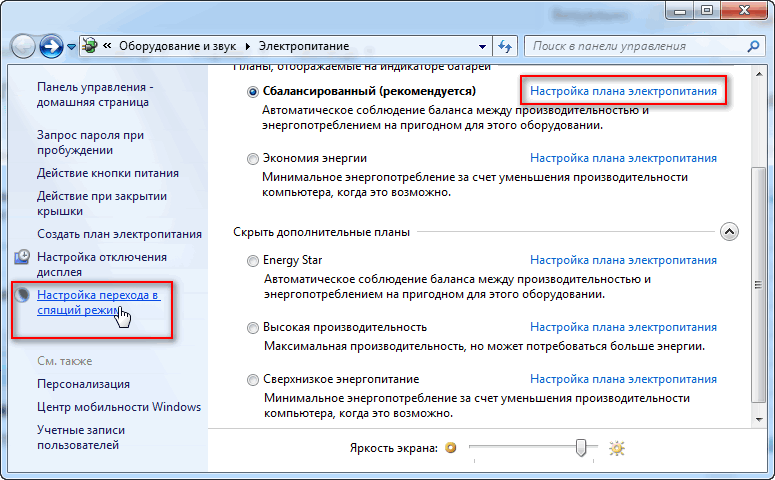775x480 pixels.
Task: Open plan settings for Сбалансированный
Action: click(623, 91)
